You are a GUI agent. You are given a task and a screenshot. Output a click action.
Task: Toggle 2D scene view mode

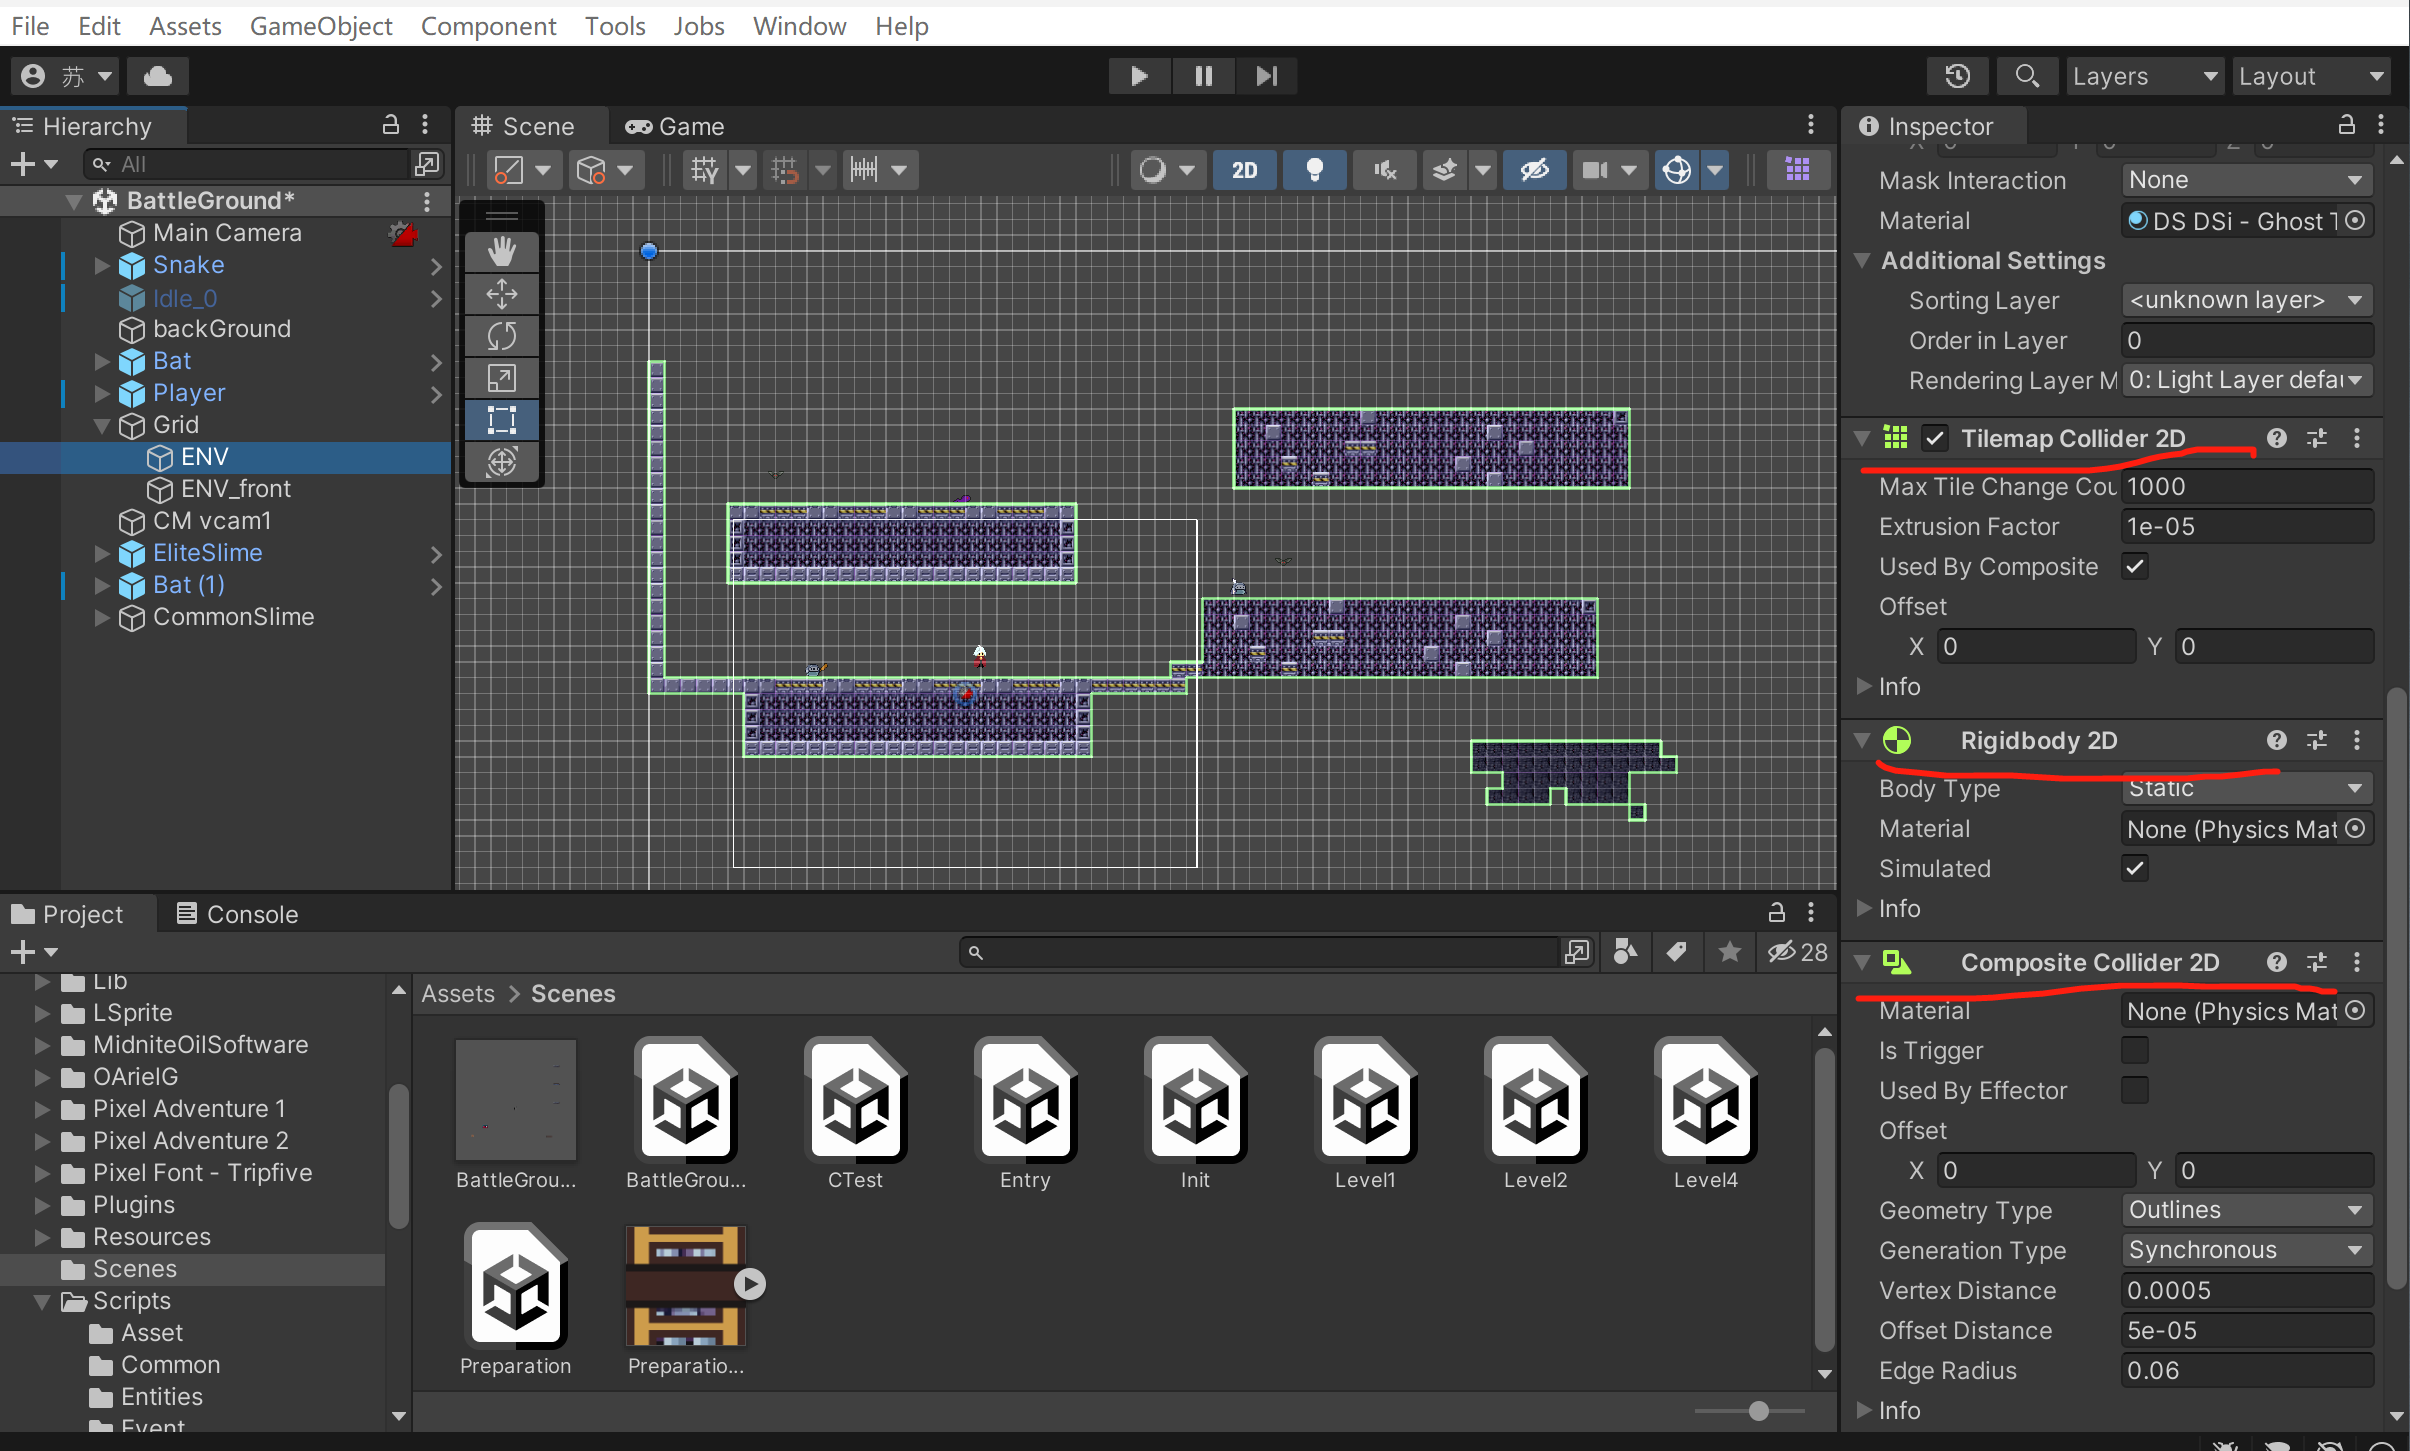coord(1244,170)
